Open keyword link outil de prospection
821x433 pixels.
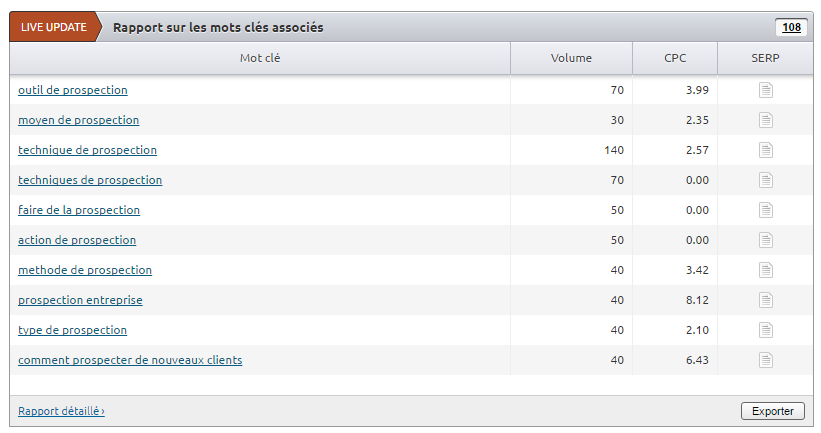(73, 90)
